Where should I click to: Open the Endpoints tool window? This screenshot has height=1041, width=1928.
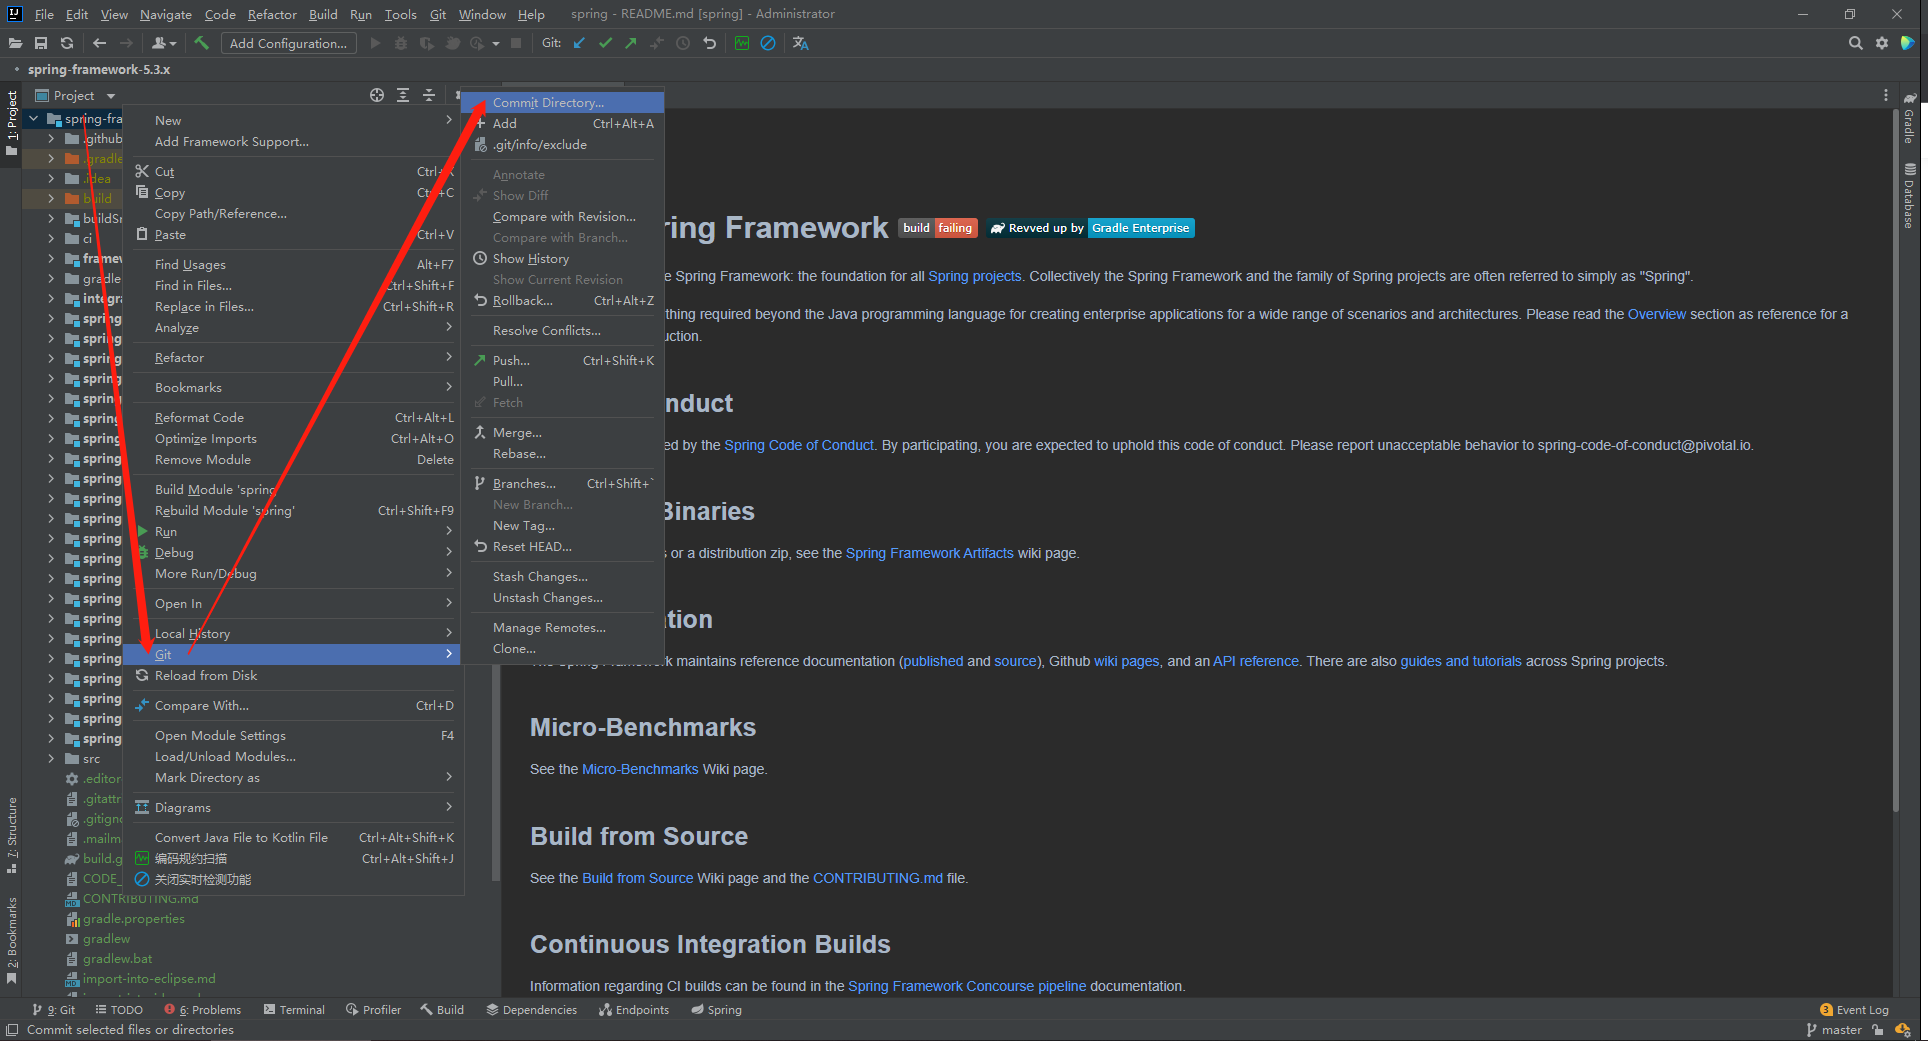point(634,1010)
